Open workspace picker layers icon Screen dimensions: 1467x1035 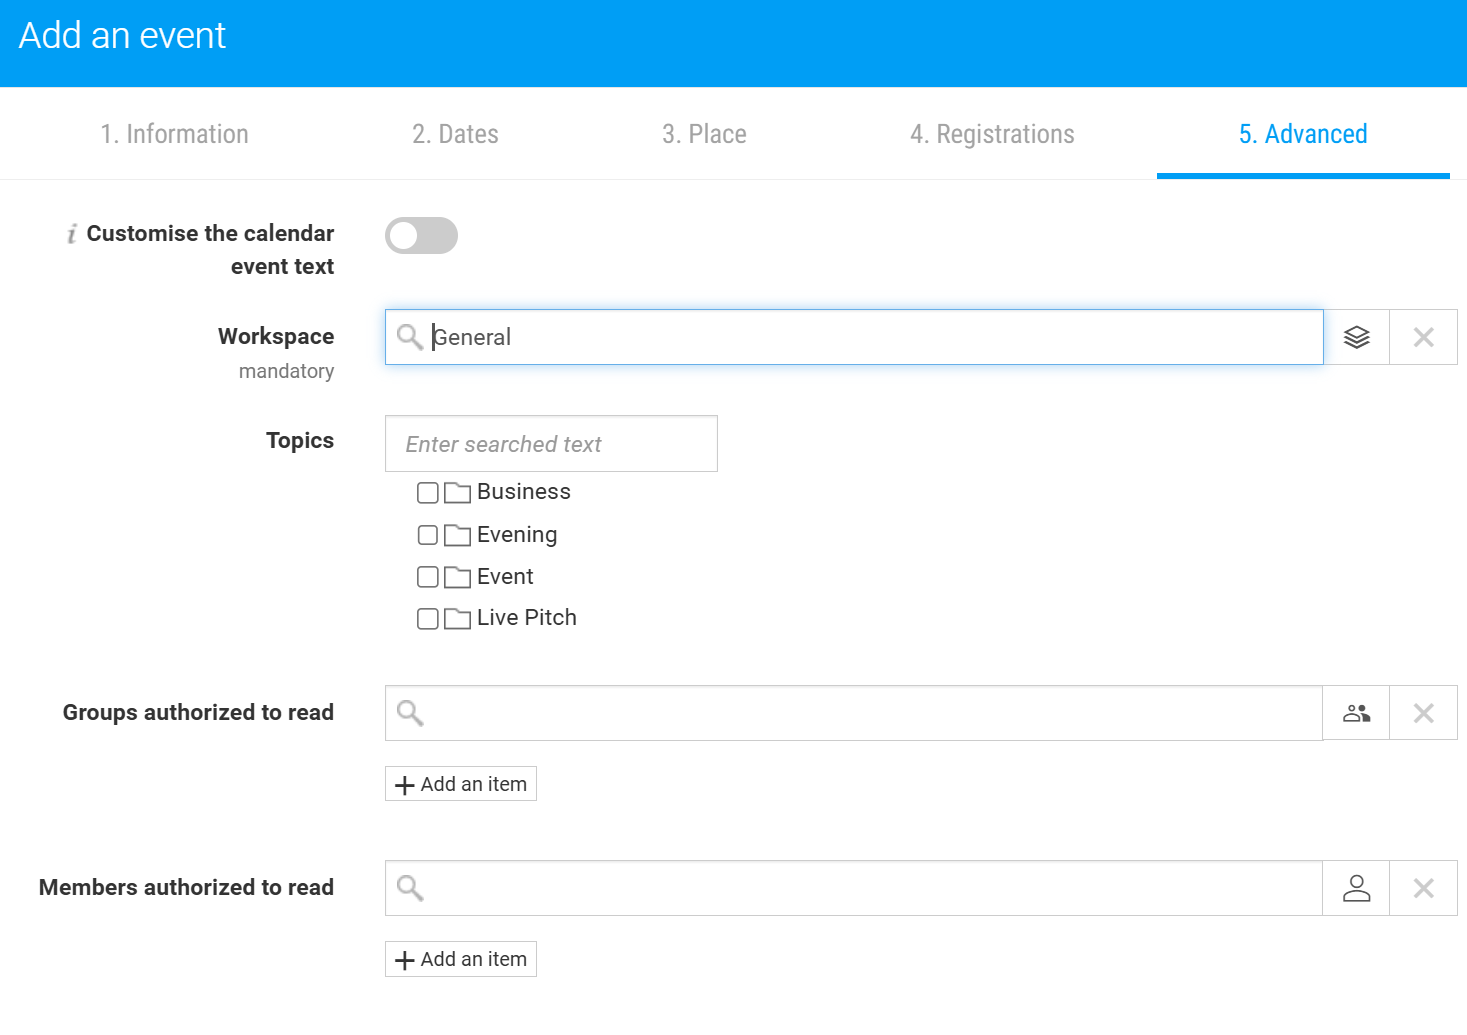click(1356, 337)
